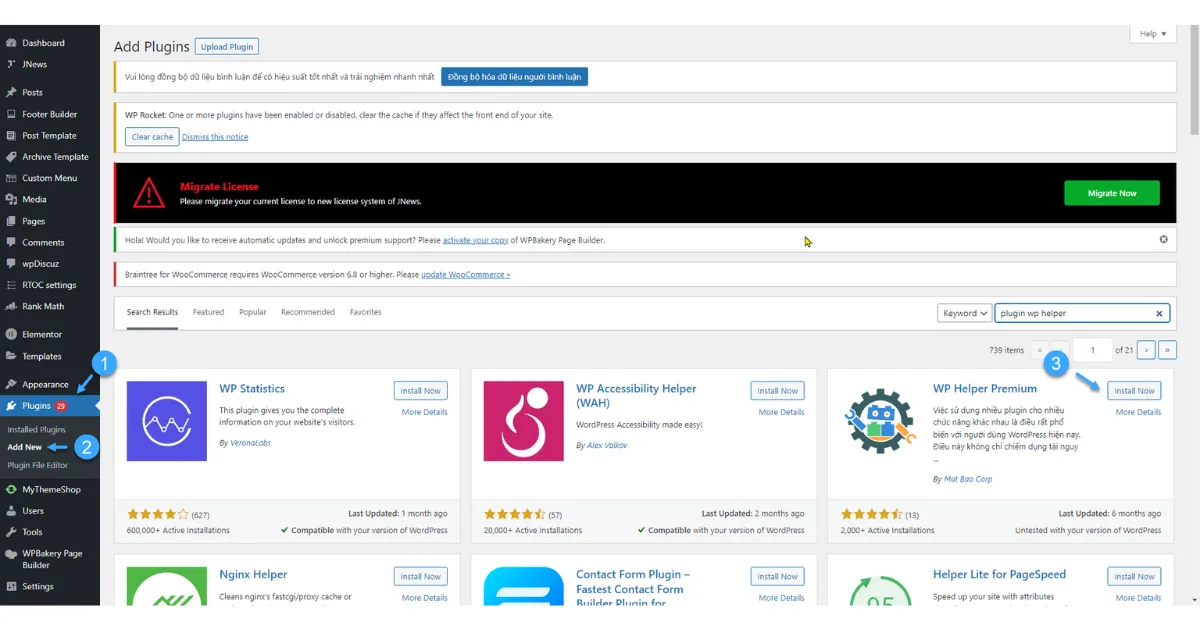
Task: Click the Footer Builder sidebar icon
Action: [11, 114]
